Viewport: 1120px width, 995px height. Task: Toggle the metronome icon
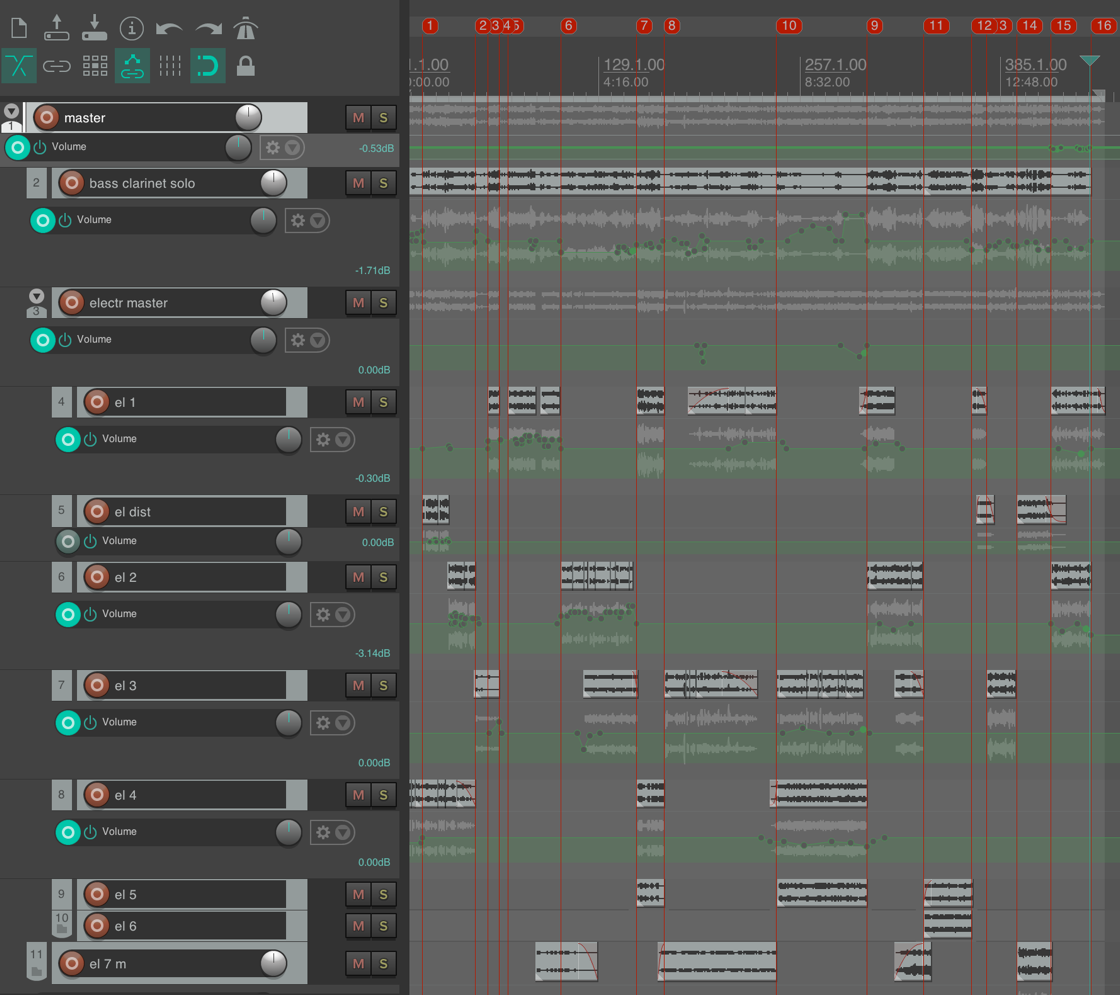click(246, 29)
